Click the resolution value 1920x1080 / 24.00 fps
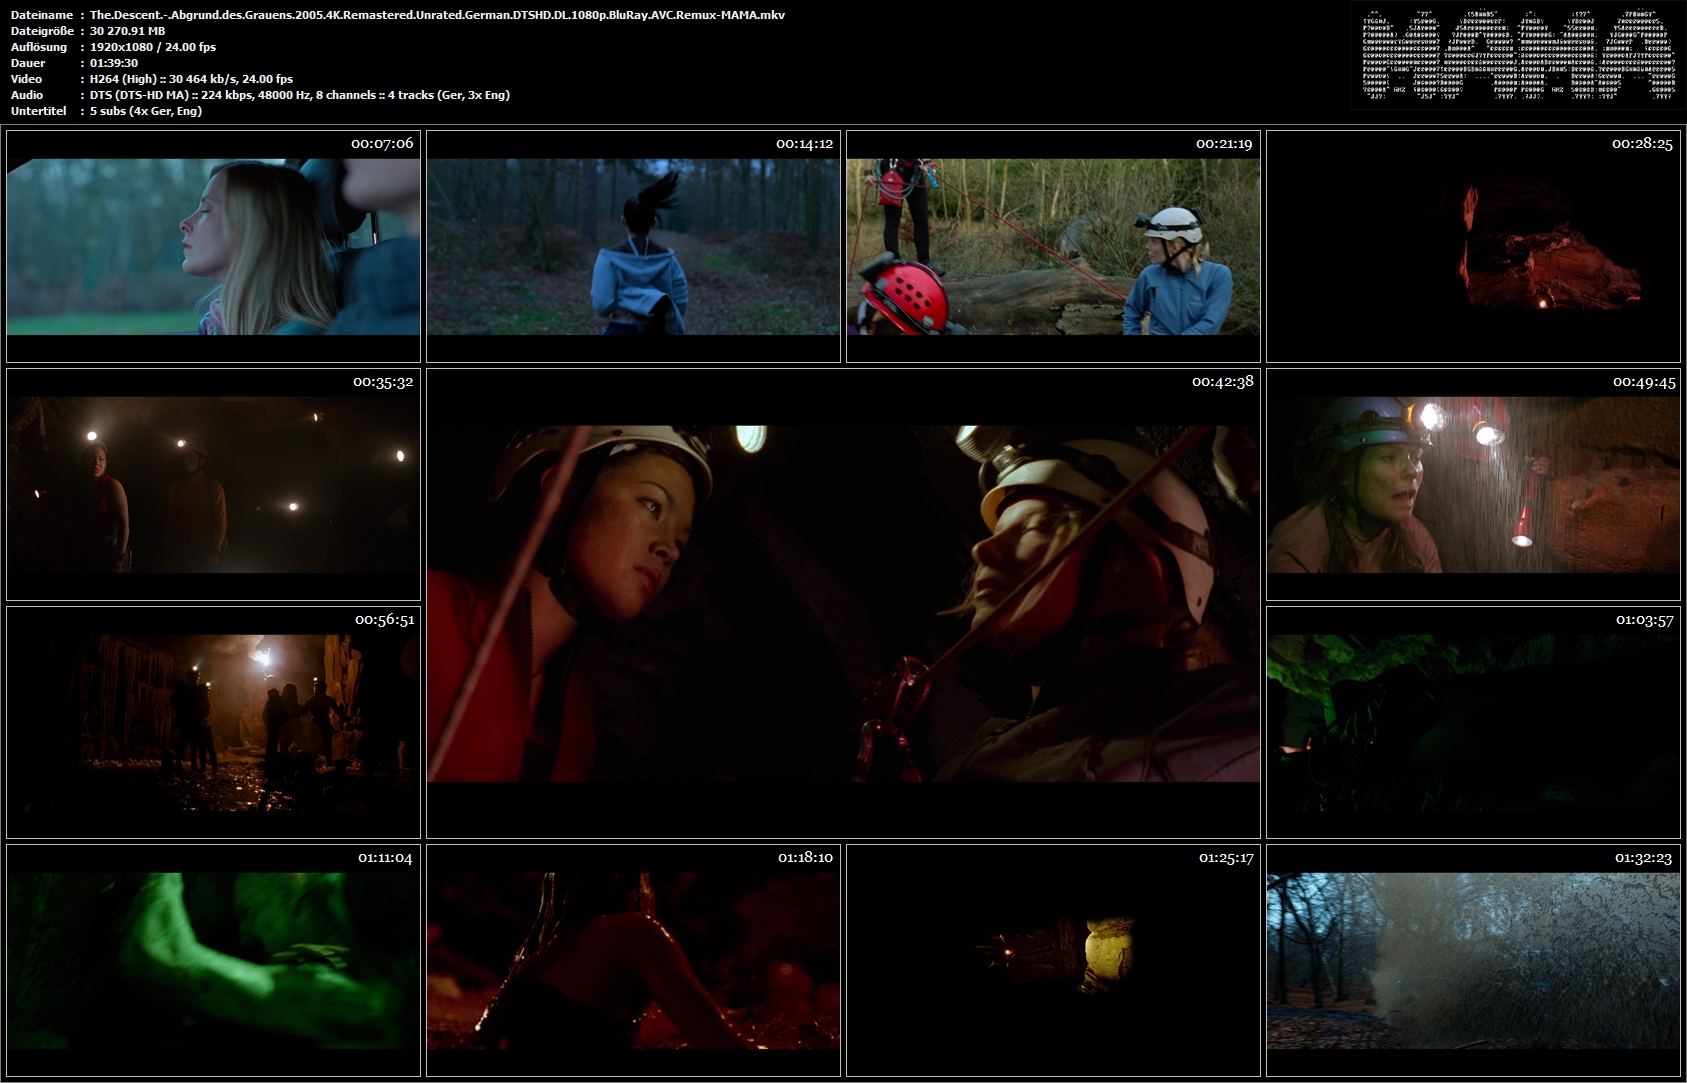The height and width of the screenshot is (1083, 1687). pos(152,47)
